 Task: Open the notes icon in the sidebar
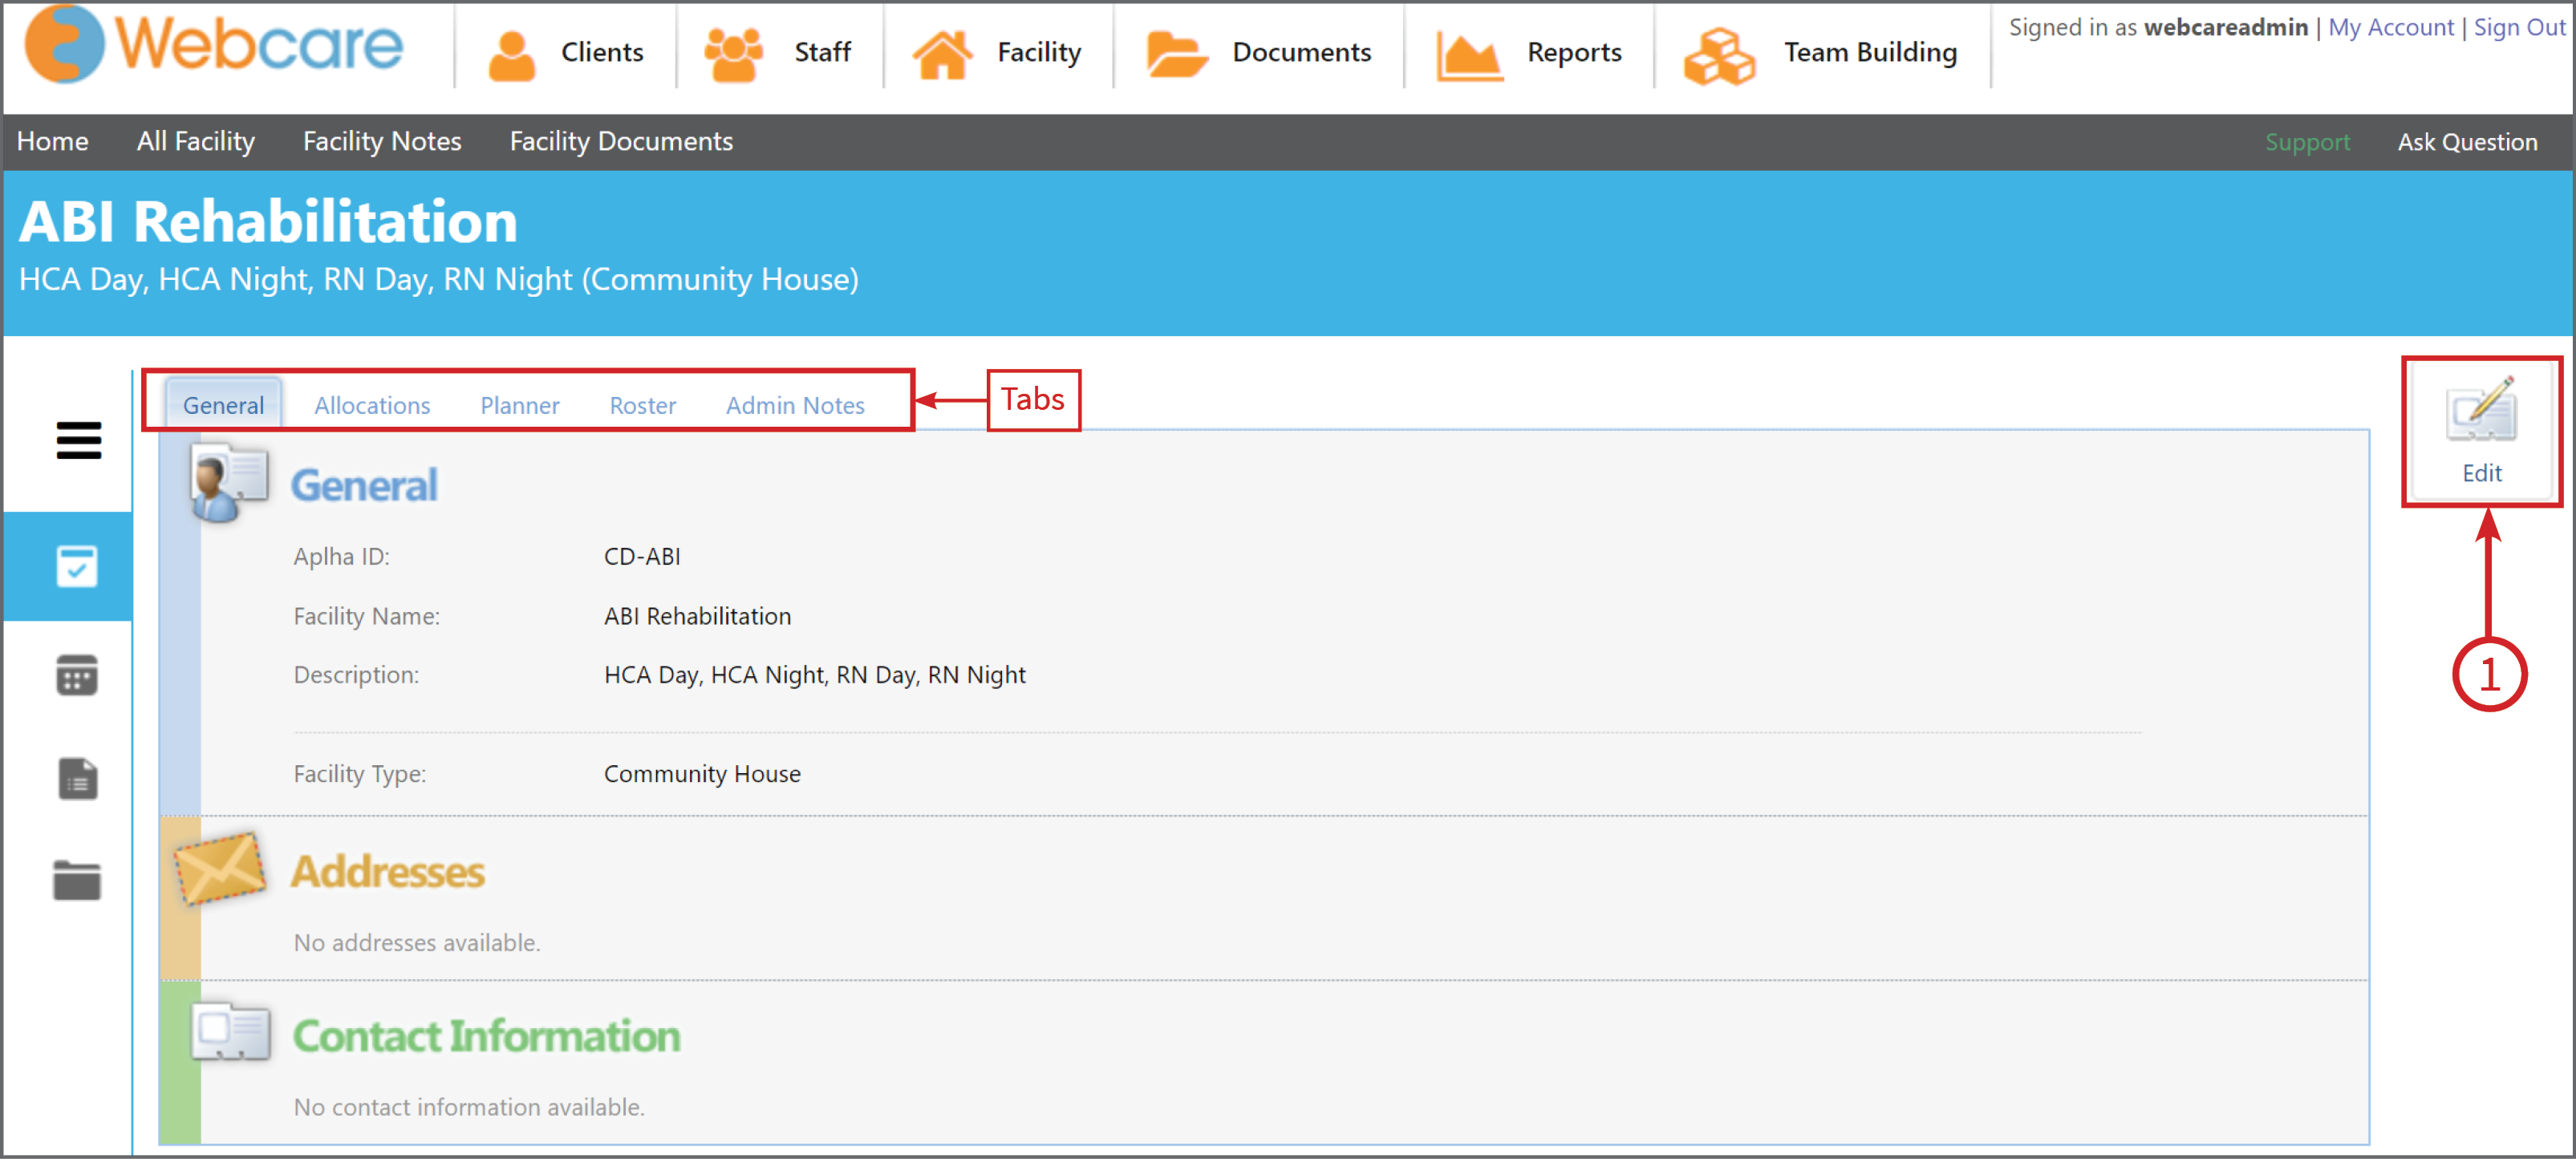click(x=78, y=780)
